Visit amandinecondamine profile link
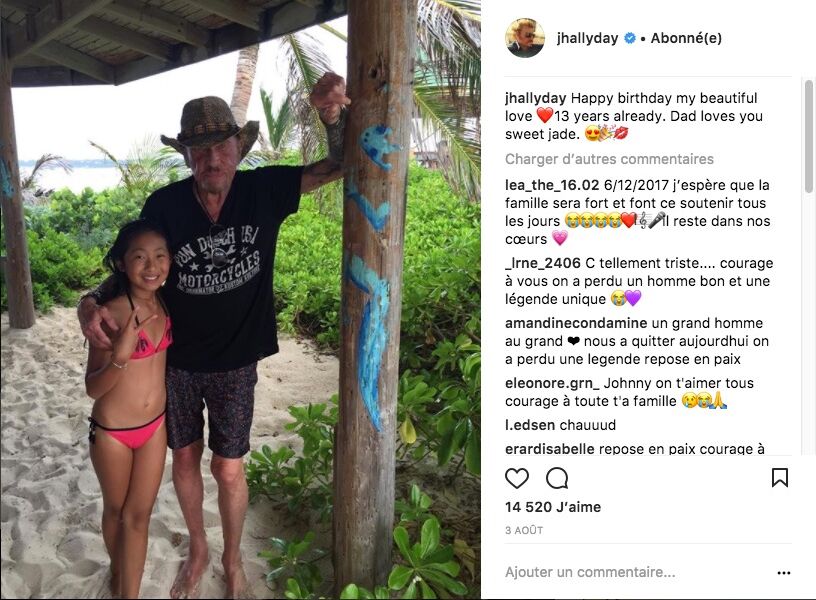816x600 pixels. click(576, 323)
